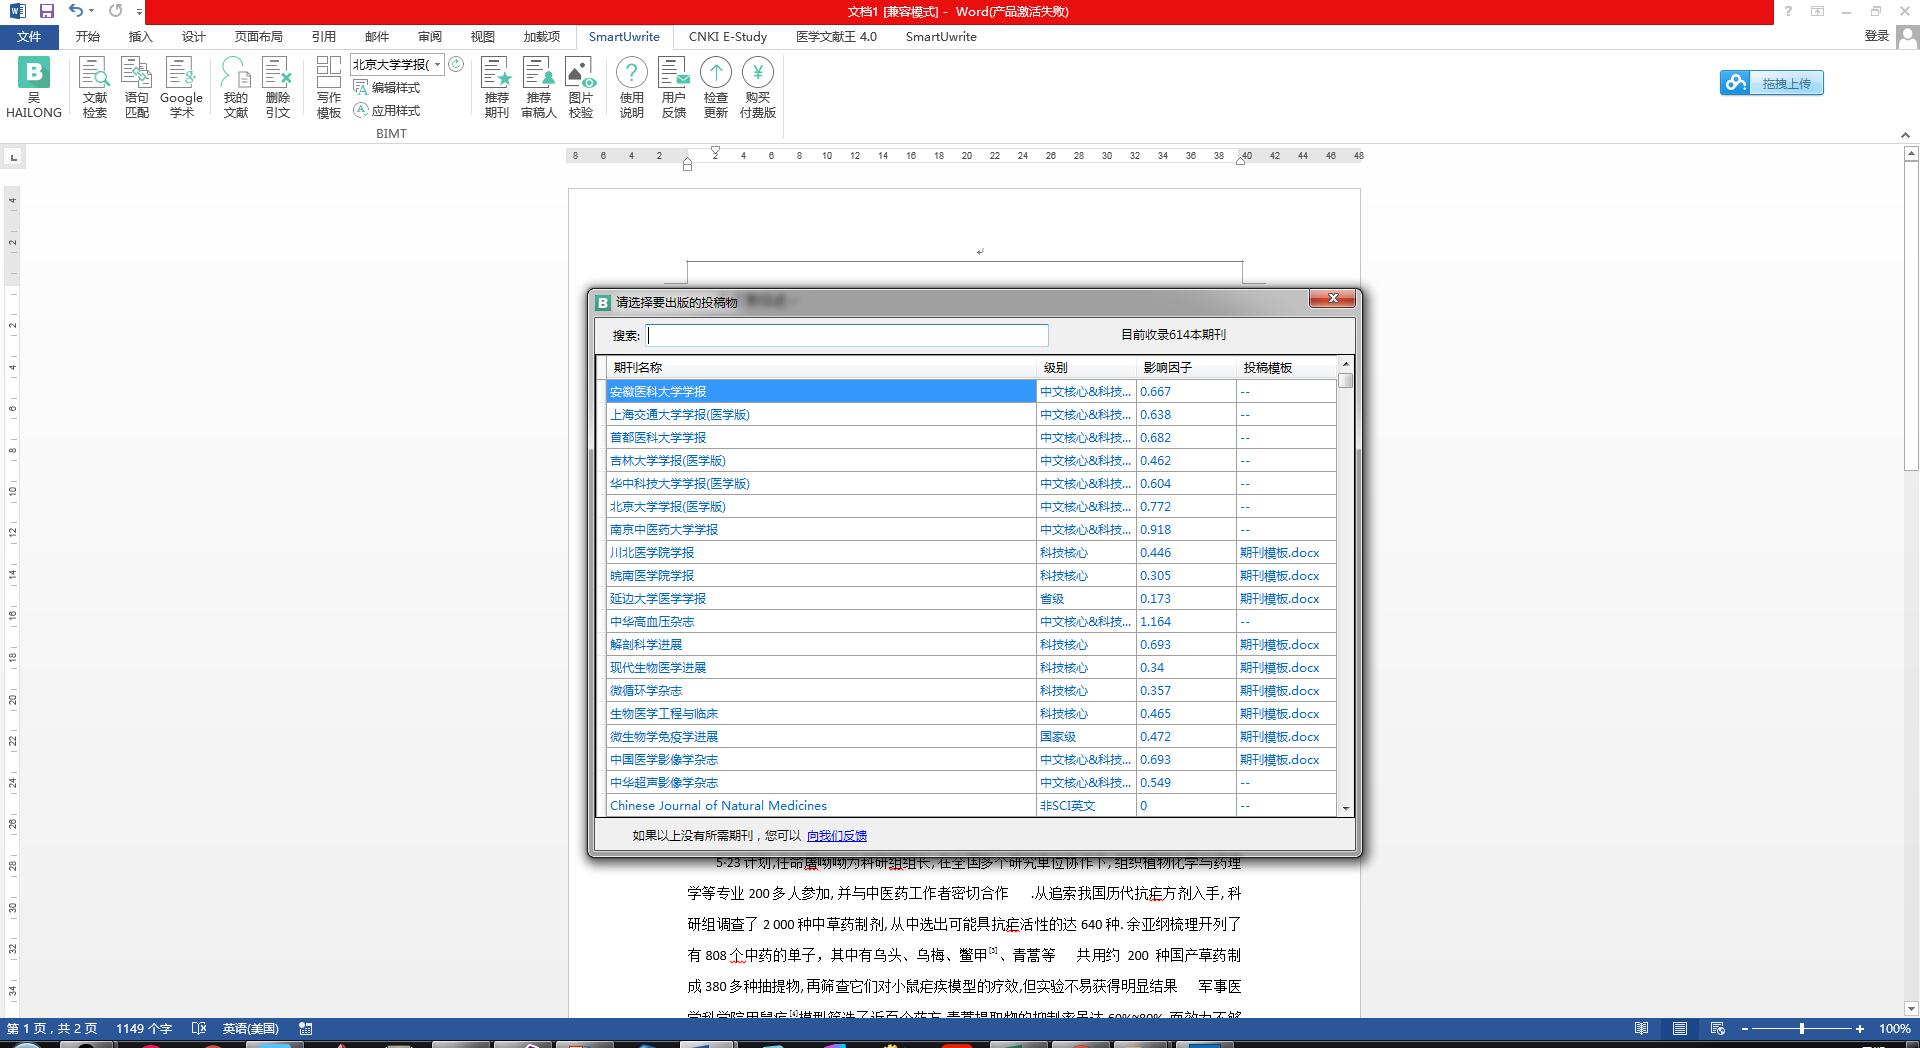This screenshot has width=1920, height=1048.
Task: Click the 拖拽上传 upload button
Action: point(1772,83)
